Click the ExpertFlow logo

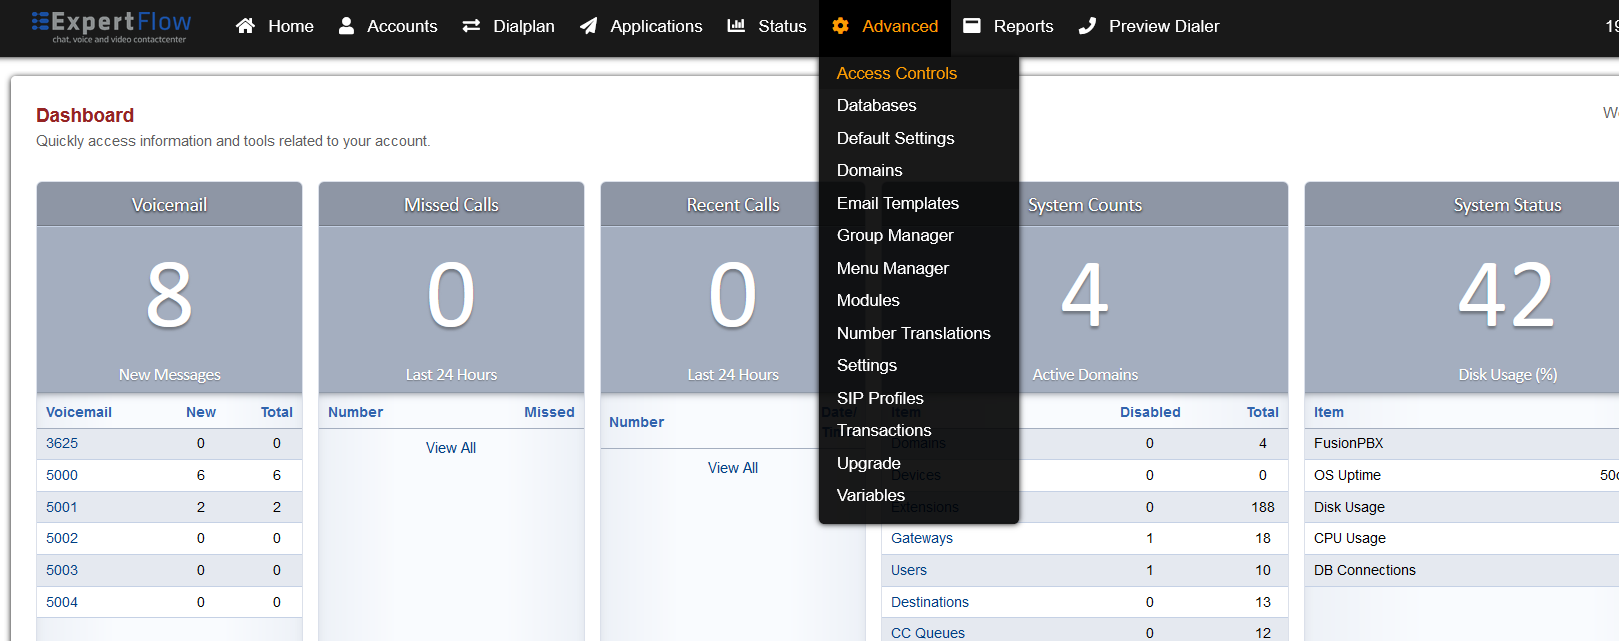tap(111, 26)
